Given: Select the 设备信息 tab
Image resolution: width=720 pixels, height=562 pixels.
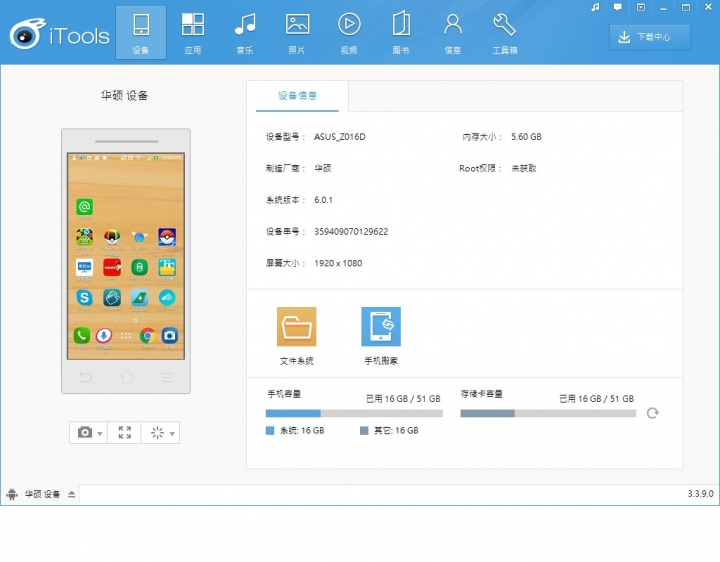Looking at the screenshot, I should point(297,96).
